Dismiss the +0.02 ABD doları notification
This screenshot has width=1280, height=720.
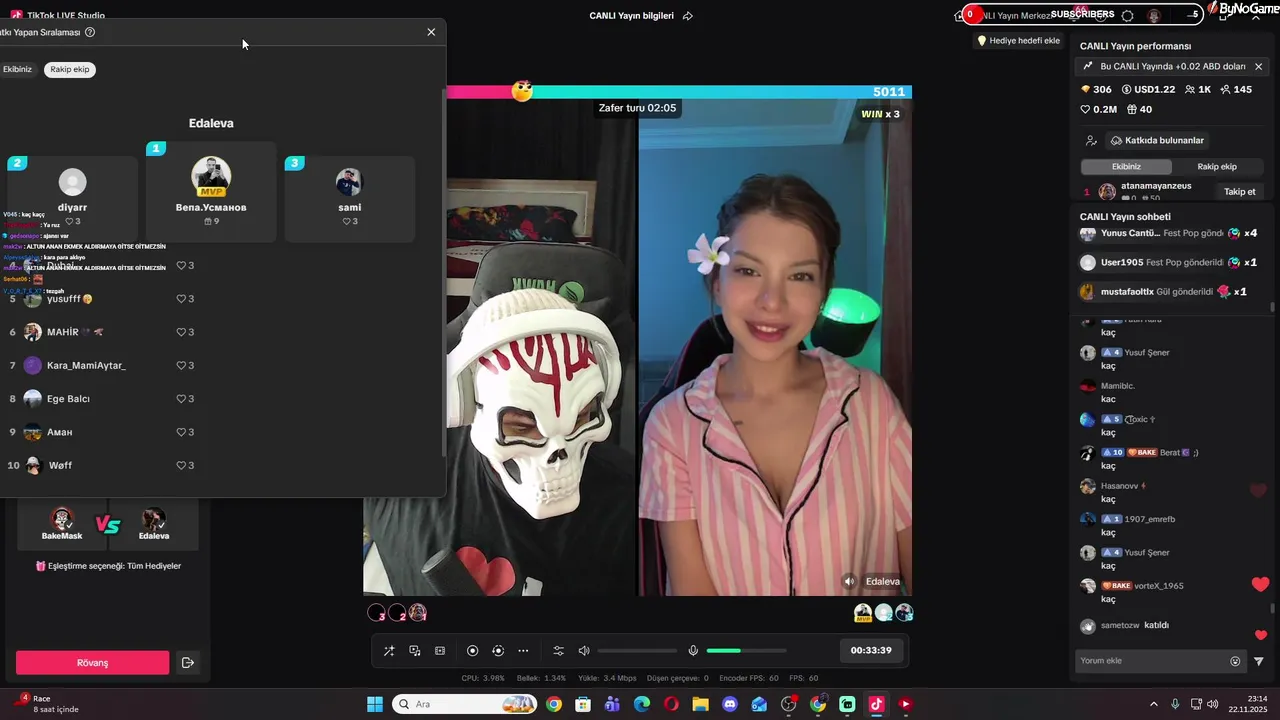pyautogui.click(x=1258, y=66)
